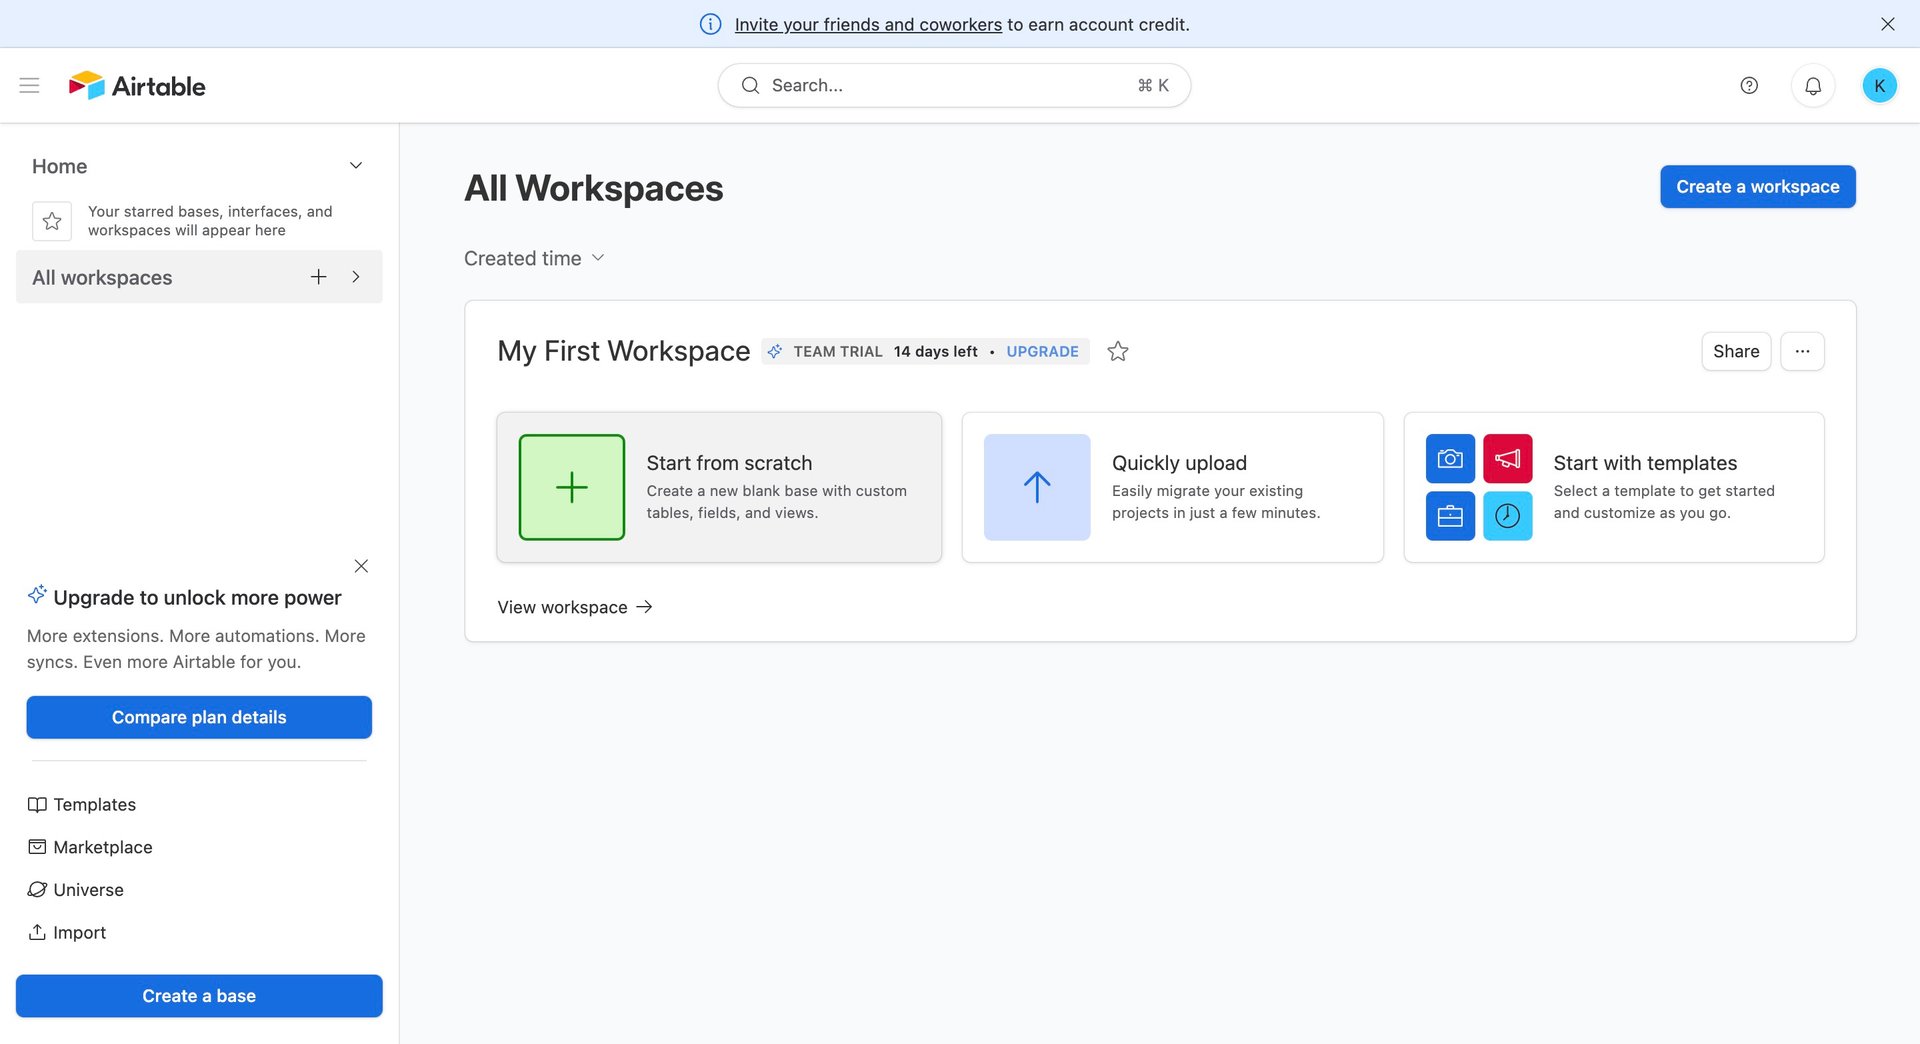Close the Upgrade promo panel
Viewport: 1920px width, 1044px height.
361,566
